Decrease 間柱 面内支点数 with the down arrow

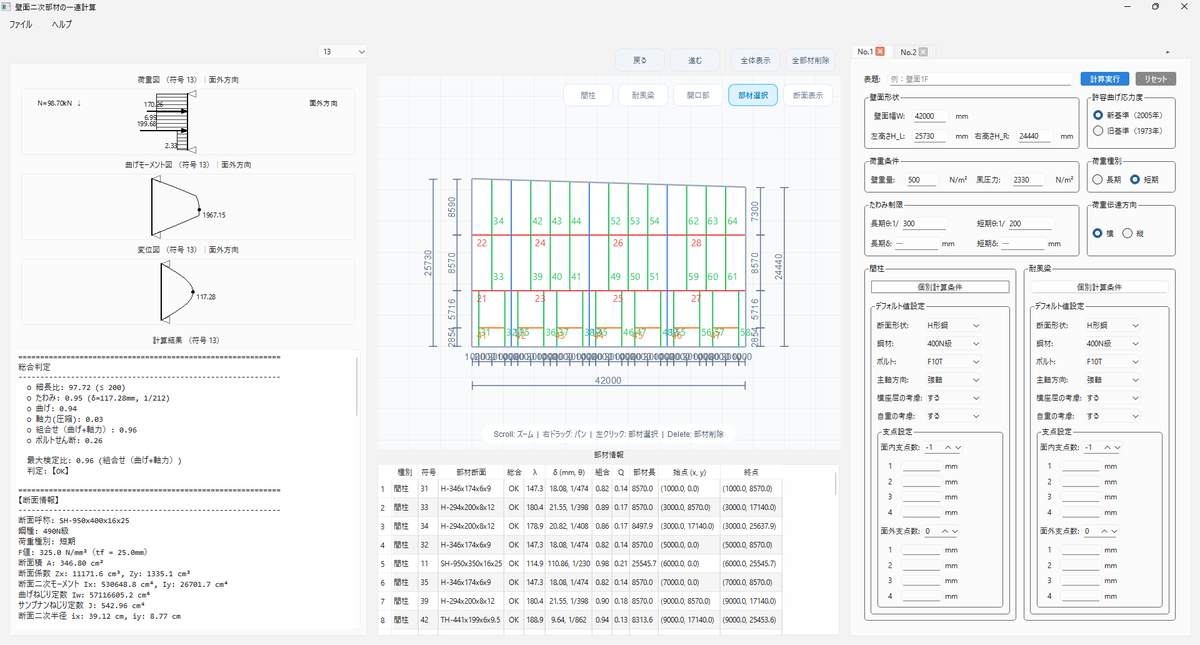click(958, 447)
